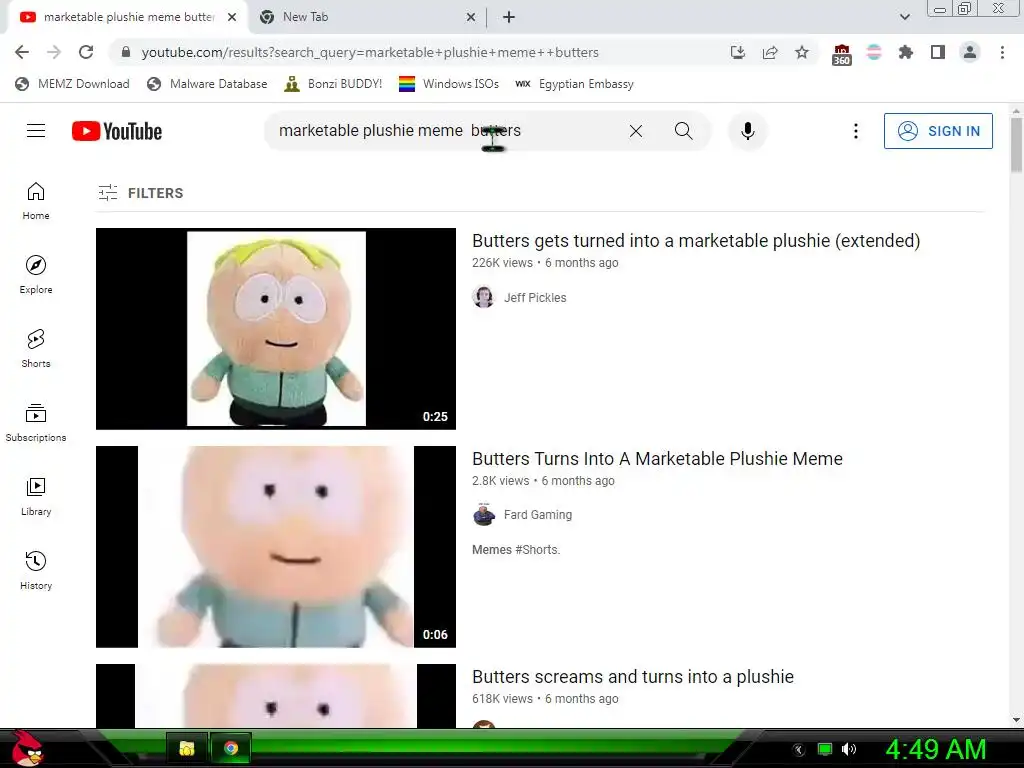This screenshot has width=1024, height=768.
Task: Visit Fard Gaming channel name
Action: (x=537, y=515)
